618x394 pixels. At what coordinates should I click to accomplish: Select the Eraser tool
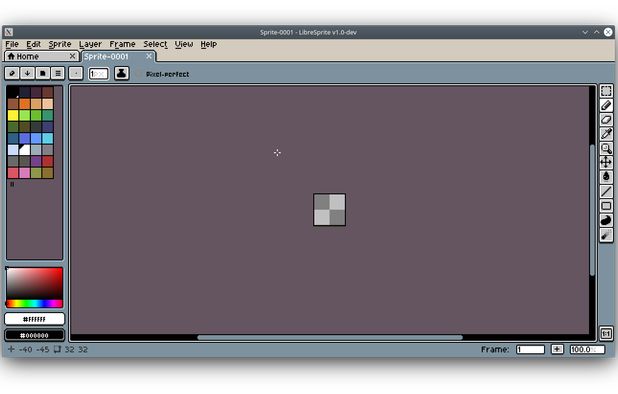click(x=606, y=120)
